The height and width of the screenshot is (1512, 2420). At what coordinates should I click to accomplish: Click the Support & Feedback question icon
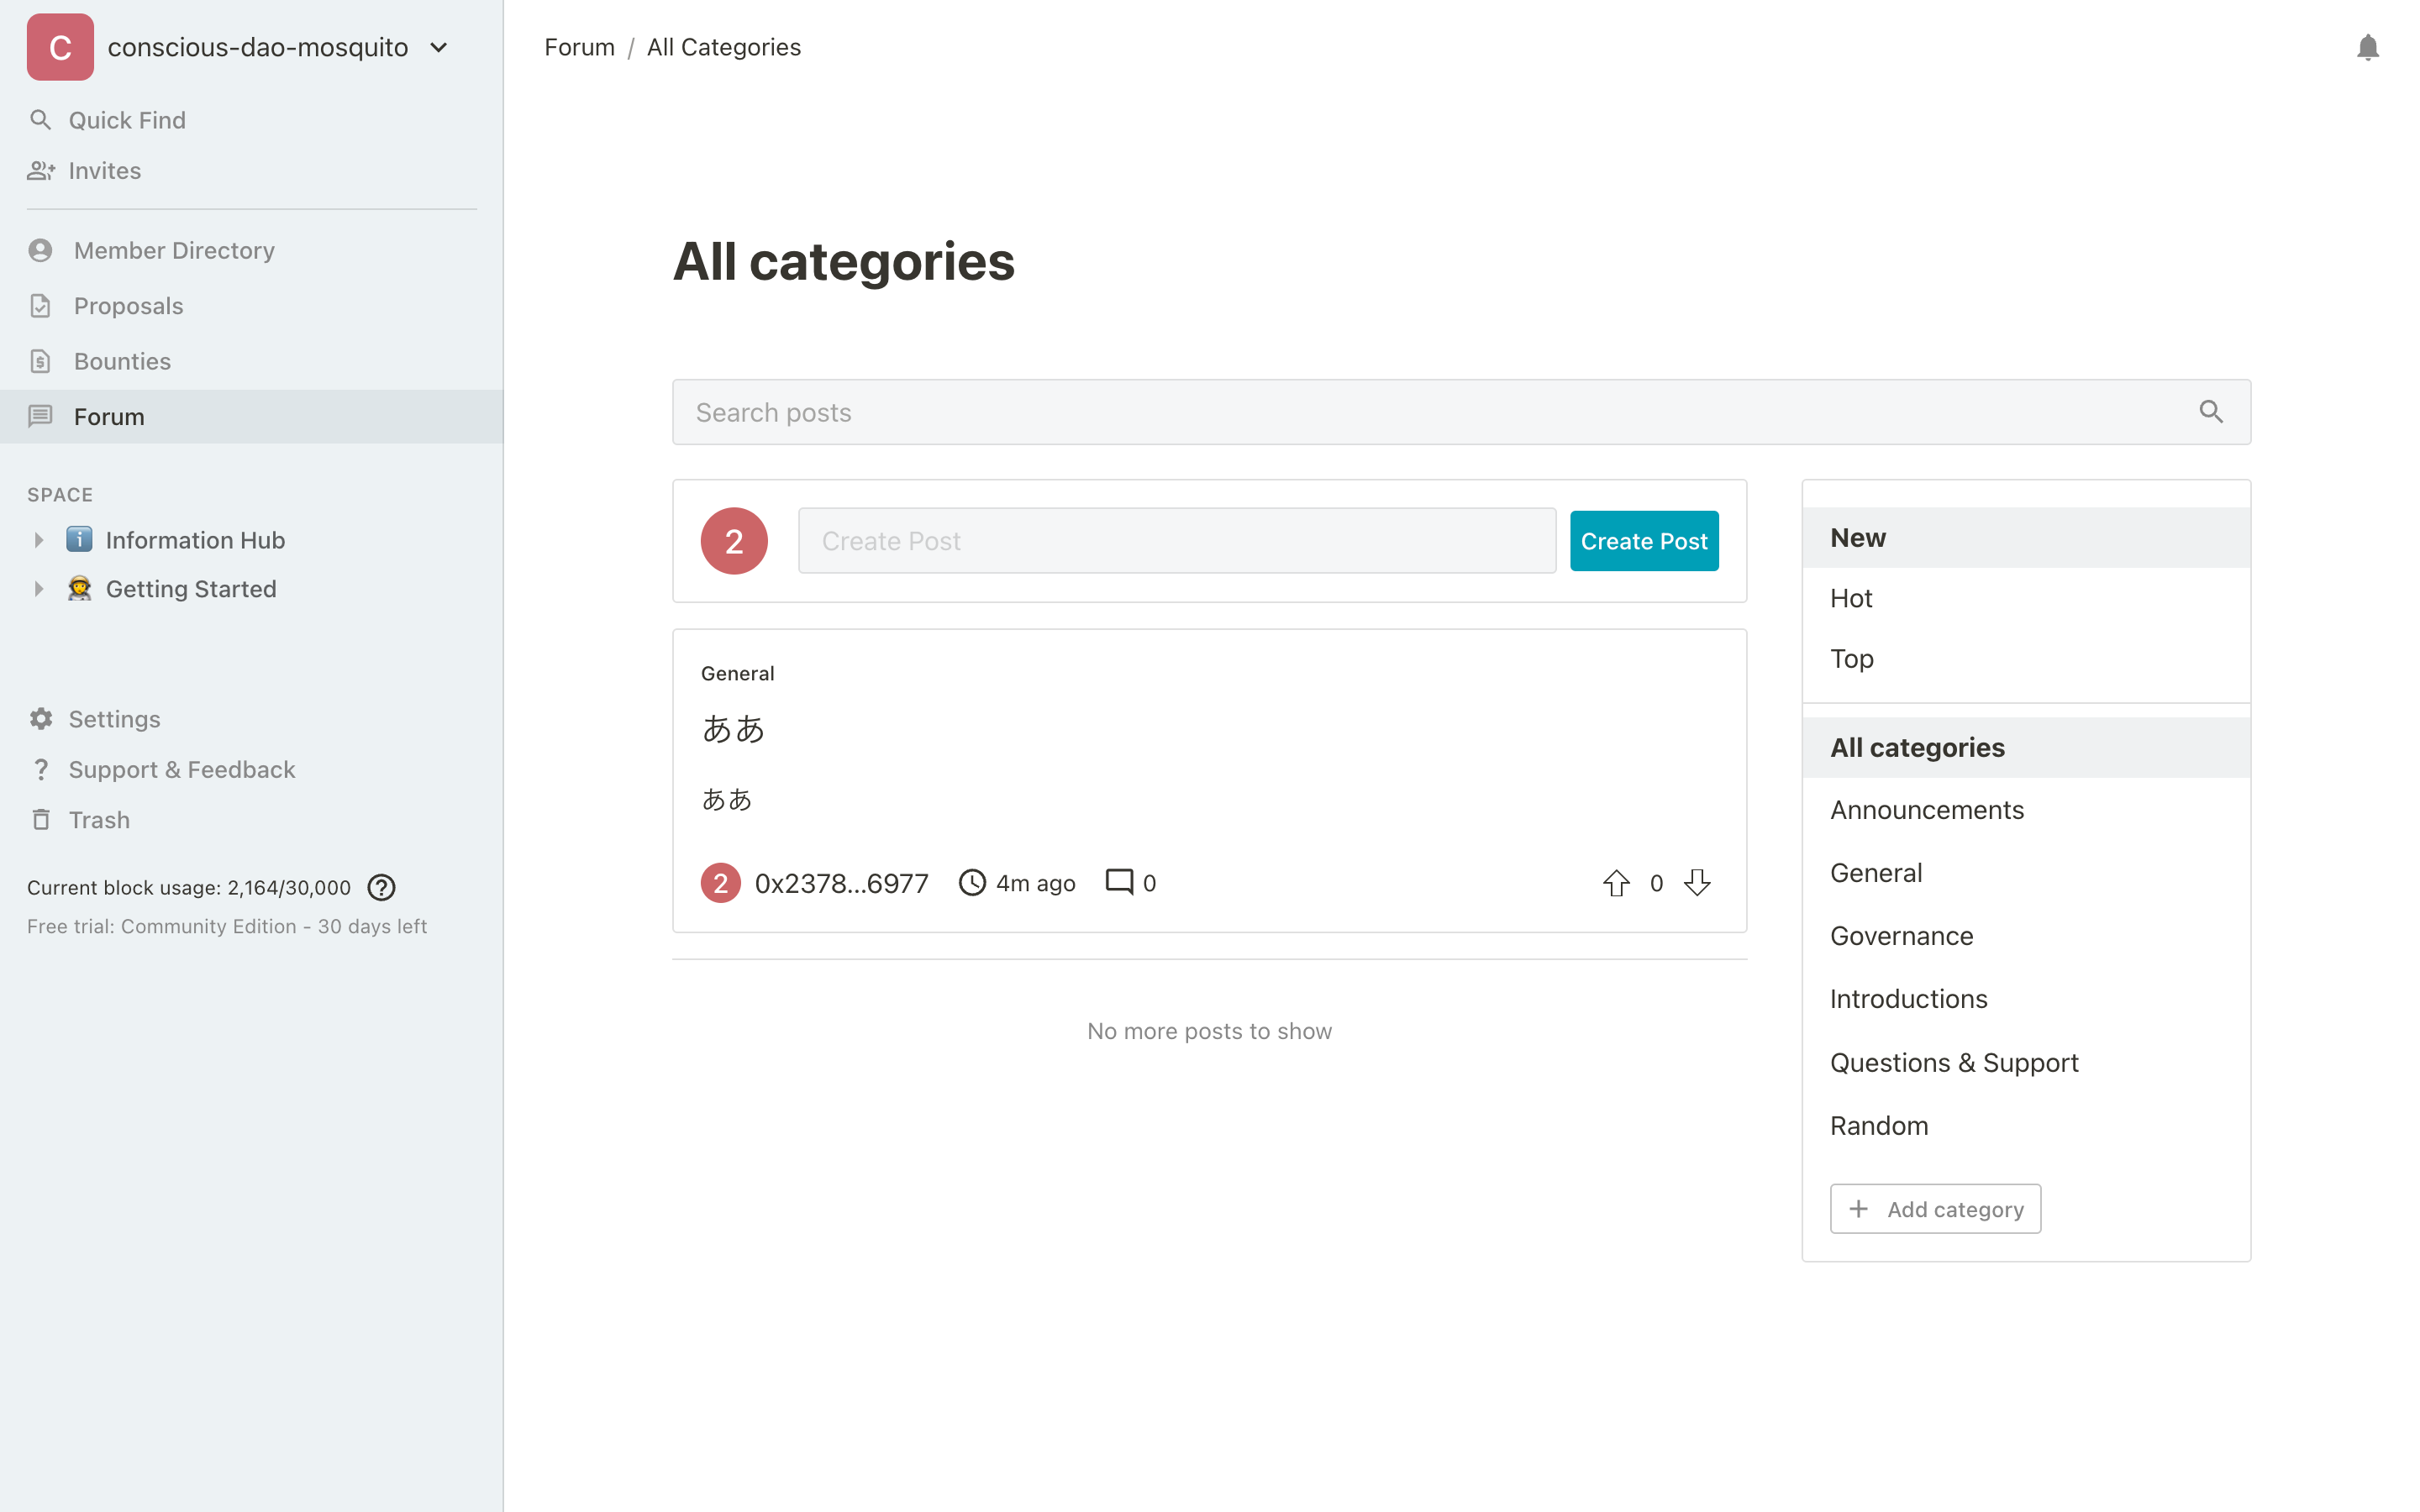coord(40,770)
